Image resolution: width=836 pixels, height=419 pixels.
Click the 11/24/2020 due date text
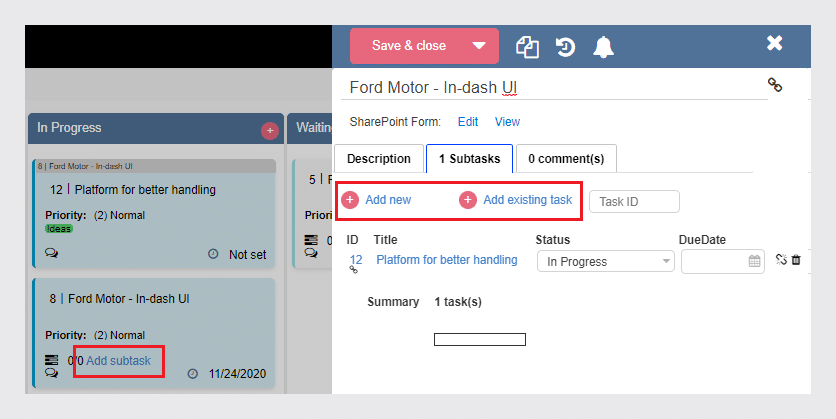[237, 374]
